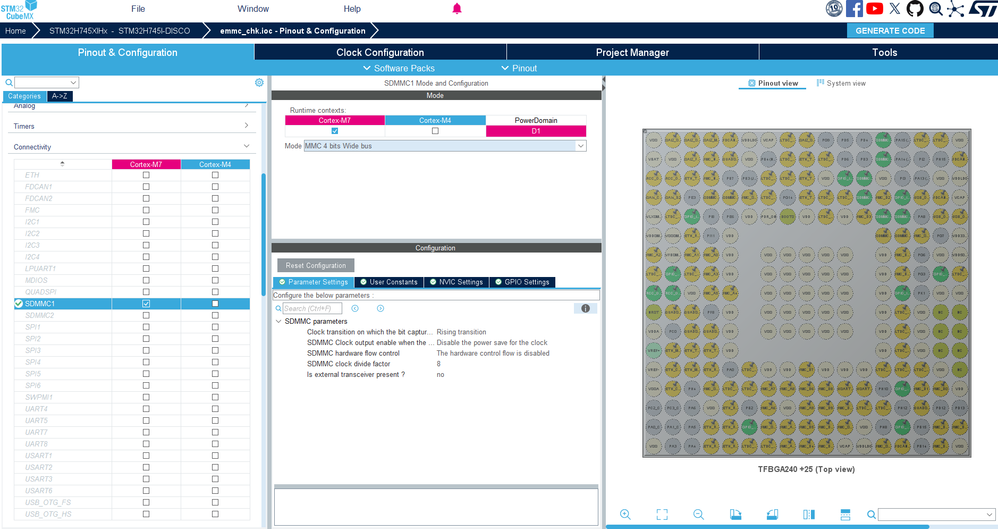998x529 pixels.
Task: Click the parameter info icon
Action: coord(585,308)
